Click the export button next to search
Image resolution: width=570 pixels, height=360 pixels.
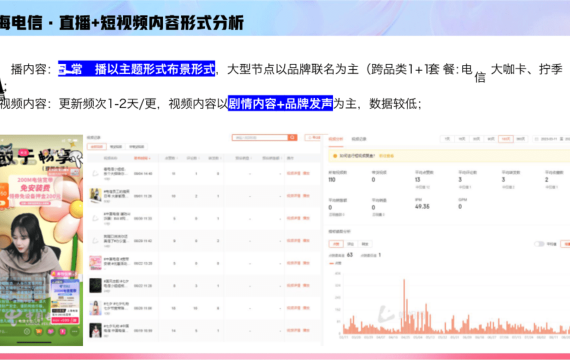point(314,137)
